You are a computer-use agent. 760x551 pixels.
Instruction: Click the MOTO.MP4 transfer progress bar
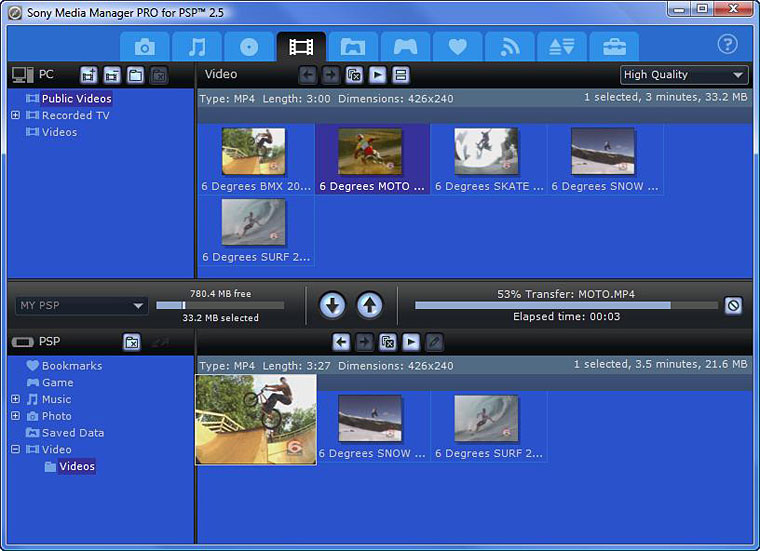coord(566,305)
